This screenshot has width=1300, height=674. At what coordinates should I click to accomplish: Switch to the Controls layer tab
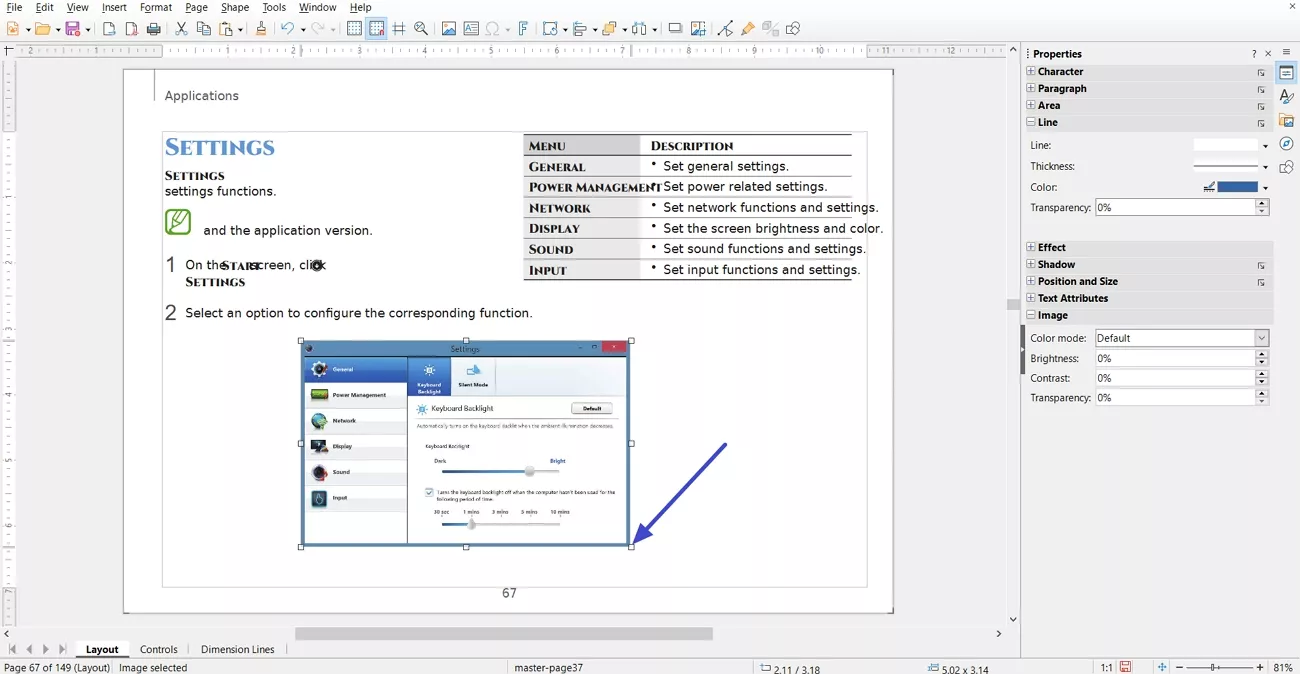point(159,649)
